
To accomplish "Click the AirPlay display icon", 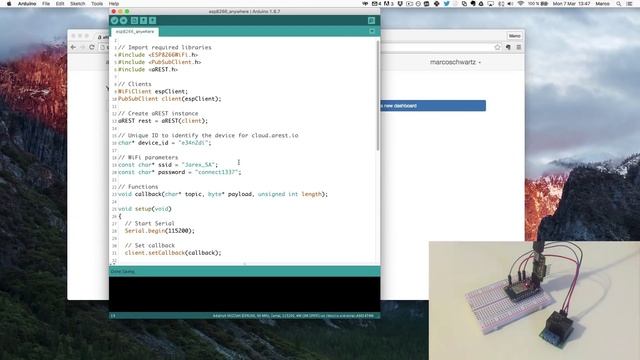I will (491, 4).
